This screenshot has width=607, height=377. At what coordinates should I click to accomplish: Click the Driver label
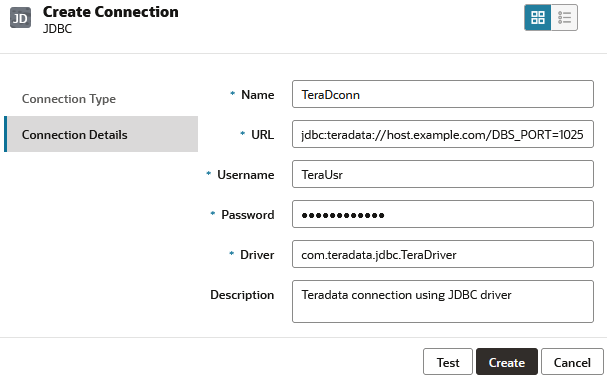(x=257, y=254)
